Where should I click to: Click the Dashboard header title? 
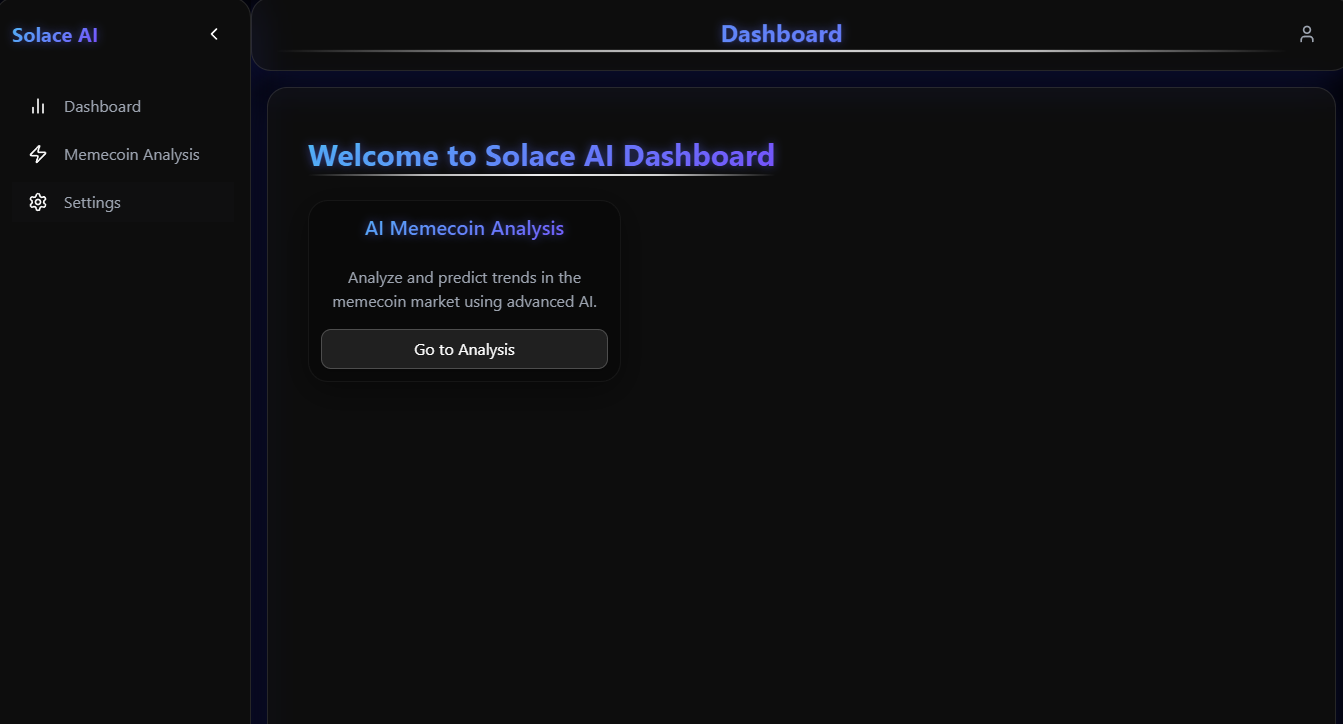coord(781,33)
